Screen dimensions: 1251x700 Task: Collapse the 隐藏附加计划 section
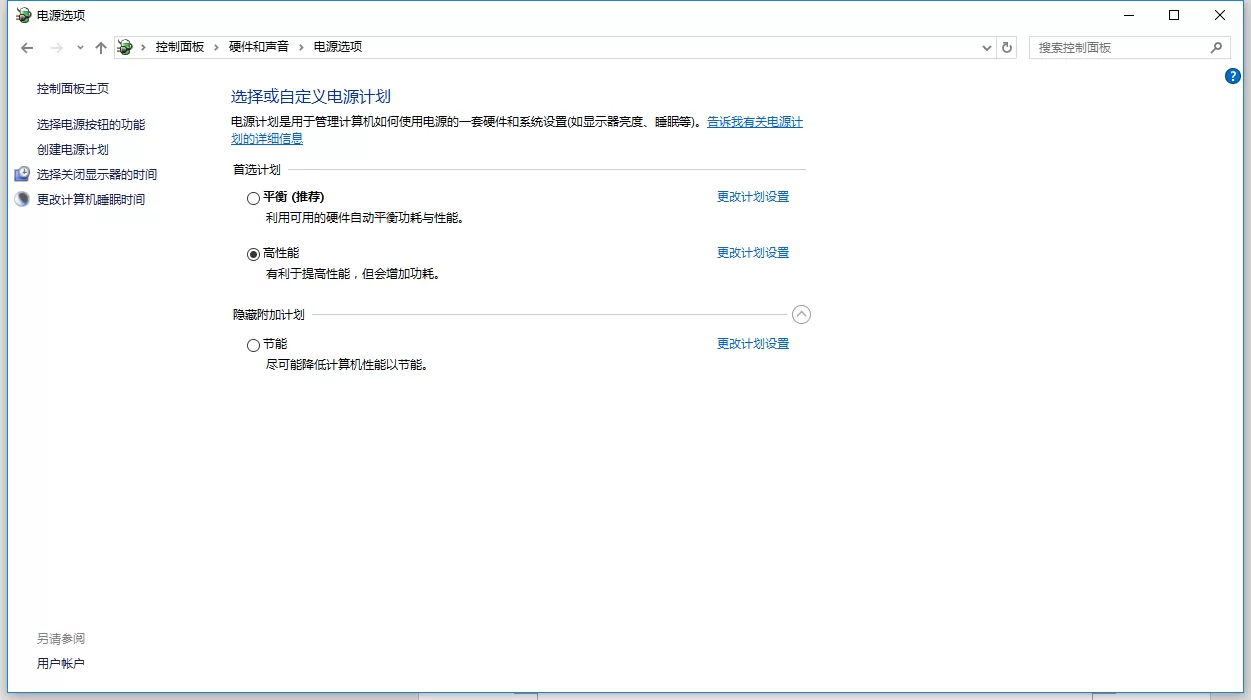tap(801, 314)
